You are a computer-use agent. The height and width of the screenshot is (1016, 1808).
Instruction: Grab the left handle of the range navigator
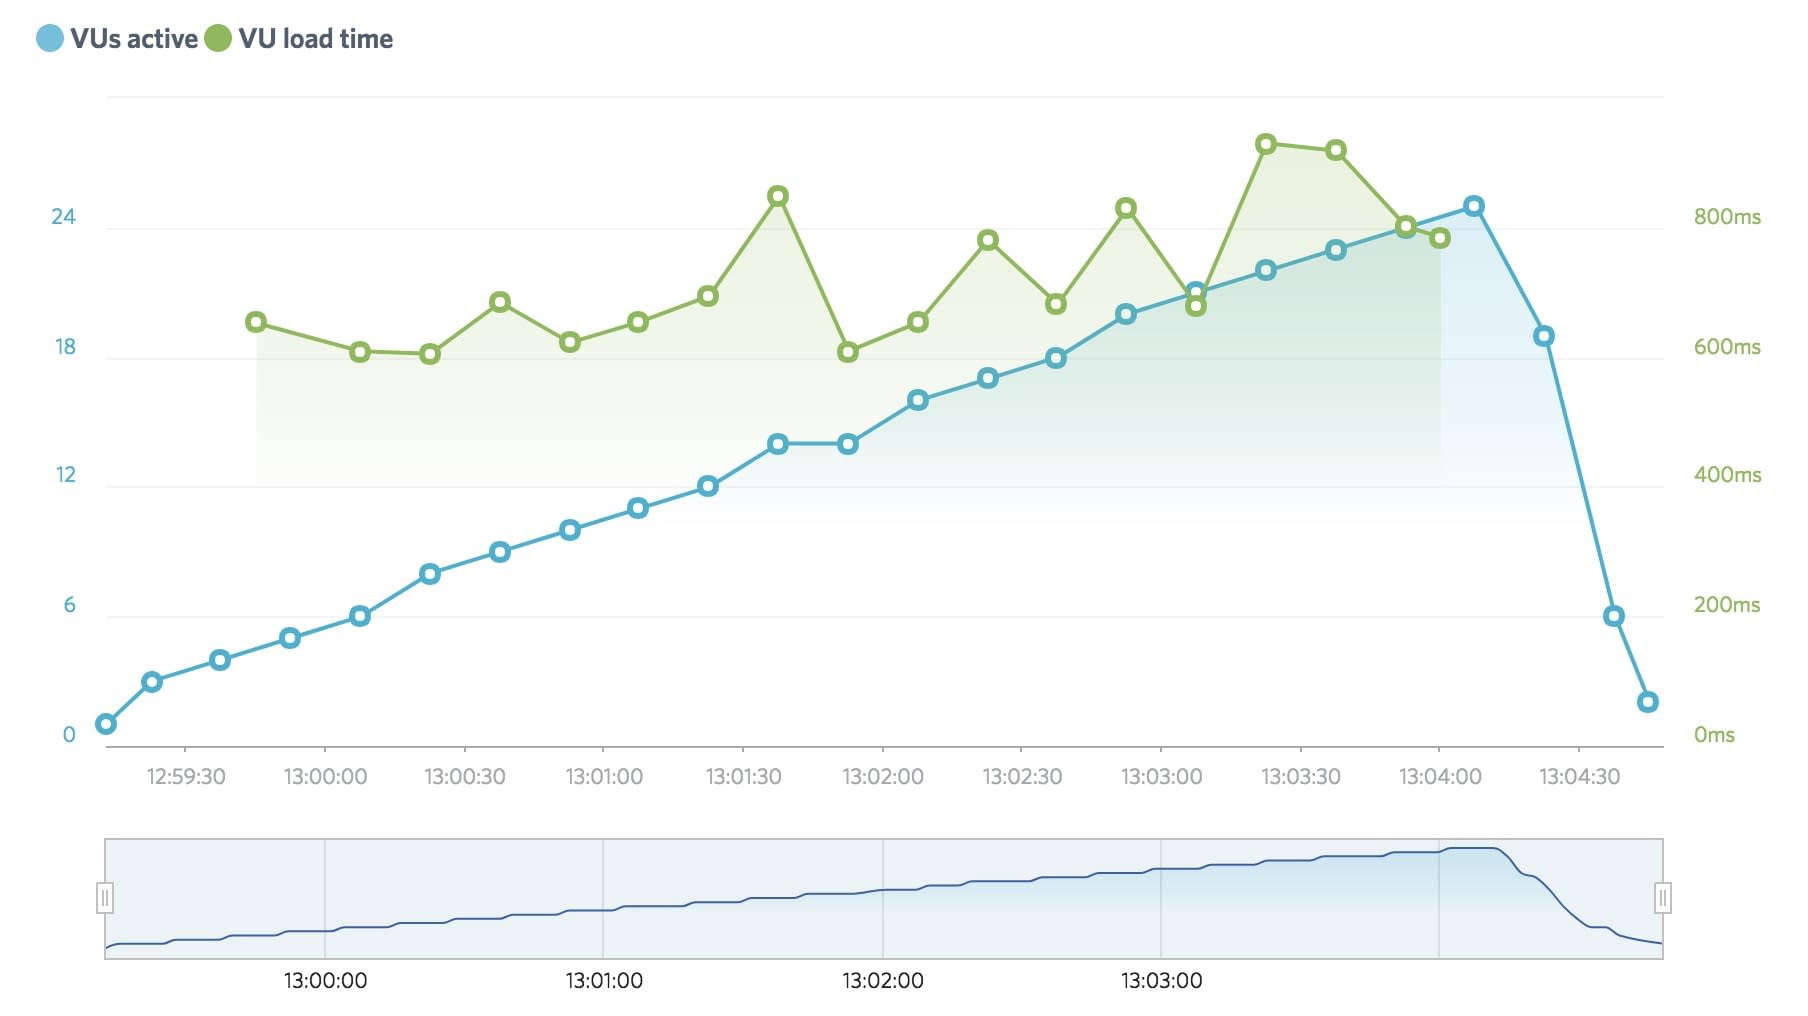105,898
